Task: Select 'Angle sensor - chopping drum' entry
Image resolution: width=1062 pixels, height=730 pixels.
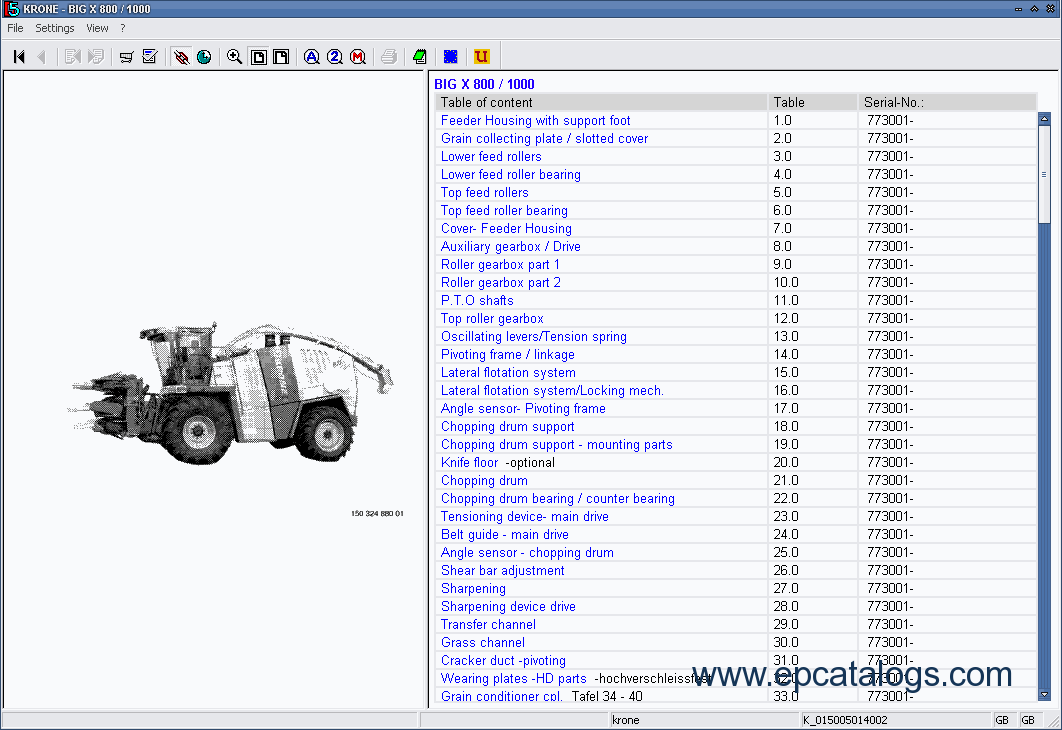Action: 528,553
